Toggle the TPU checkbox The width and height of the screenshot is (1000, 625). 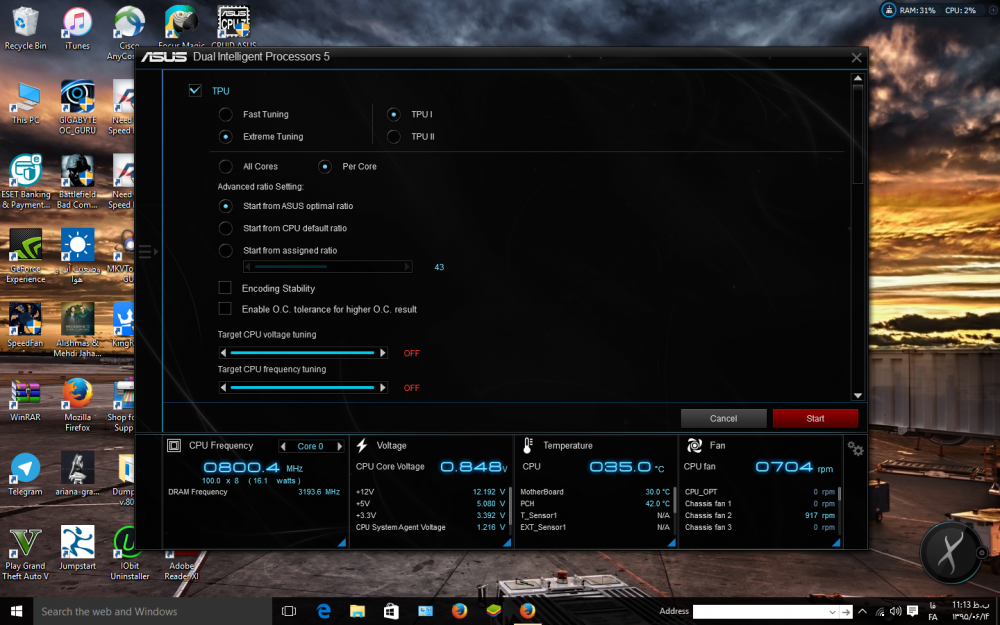(x=195, y=91)
